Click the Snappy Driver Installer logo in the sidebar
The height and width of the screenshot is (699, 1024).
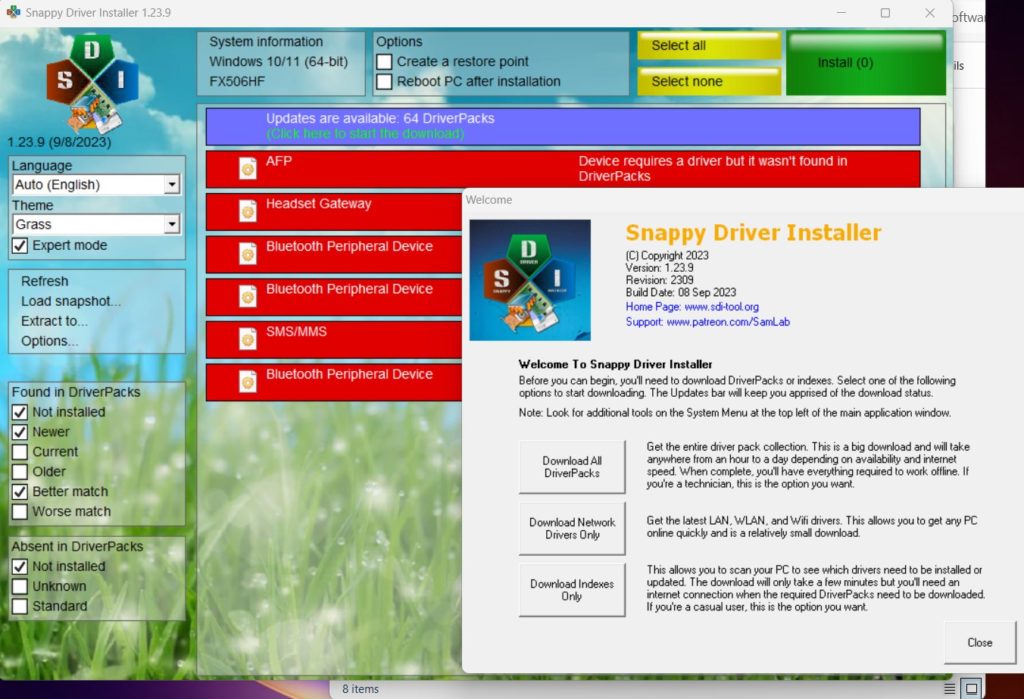point(93,80)
